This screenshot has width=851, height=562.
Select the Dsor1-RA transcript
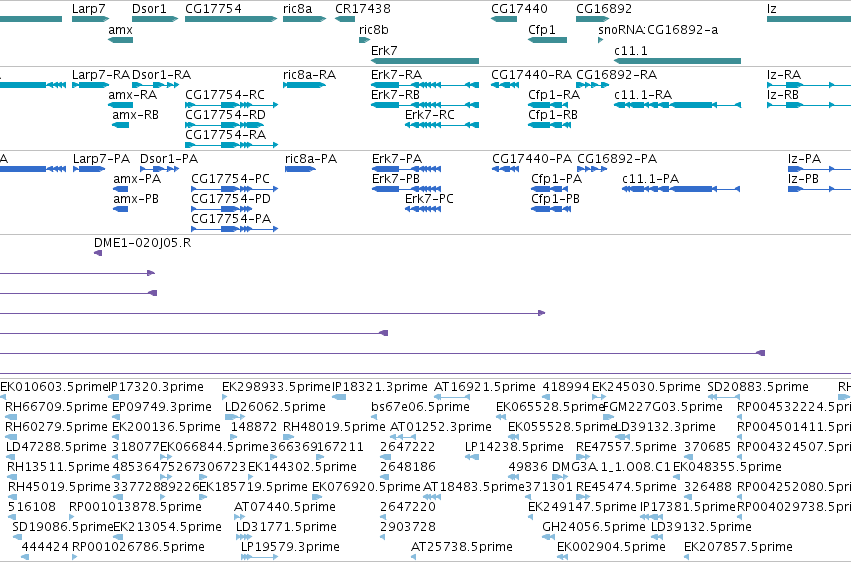(x=155, y=85)
